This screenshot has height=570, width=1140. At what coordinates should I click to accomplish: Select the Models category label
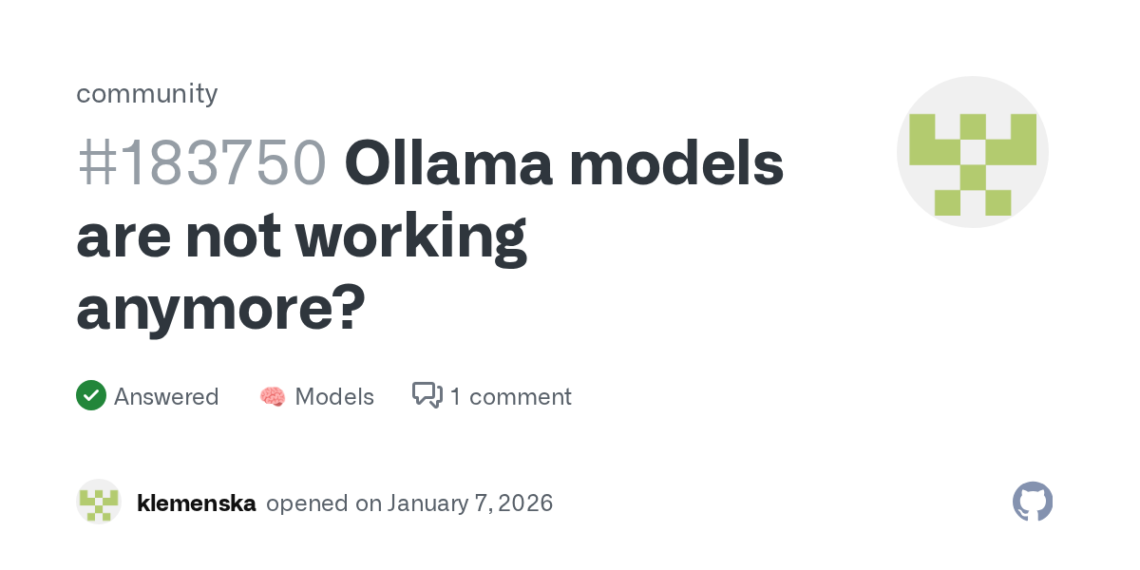[x=334, y=397]
